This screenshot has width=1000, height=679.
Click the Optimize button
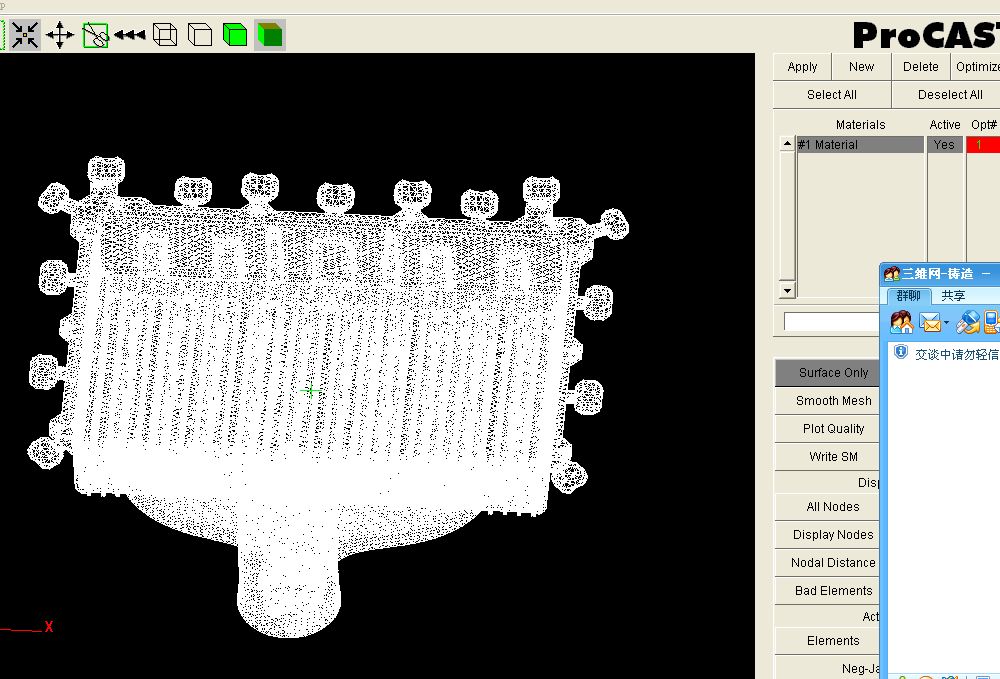click(976, 67)
